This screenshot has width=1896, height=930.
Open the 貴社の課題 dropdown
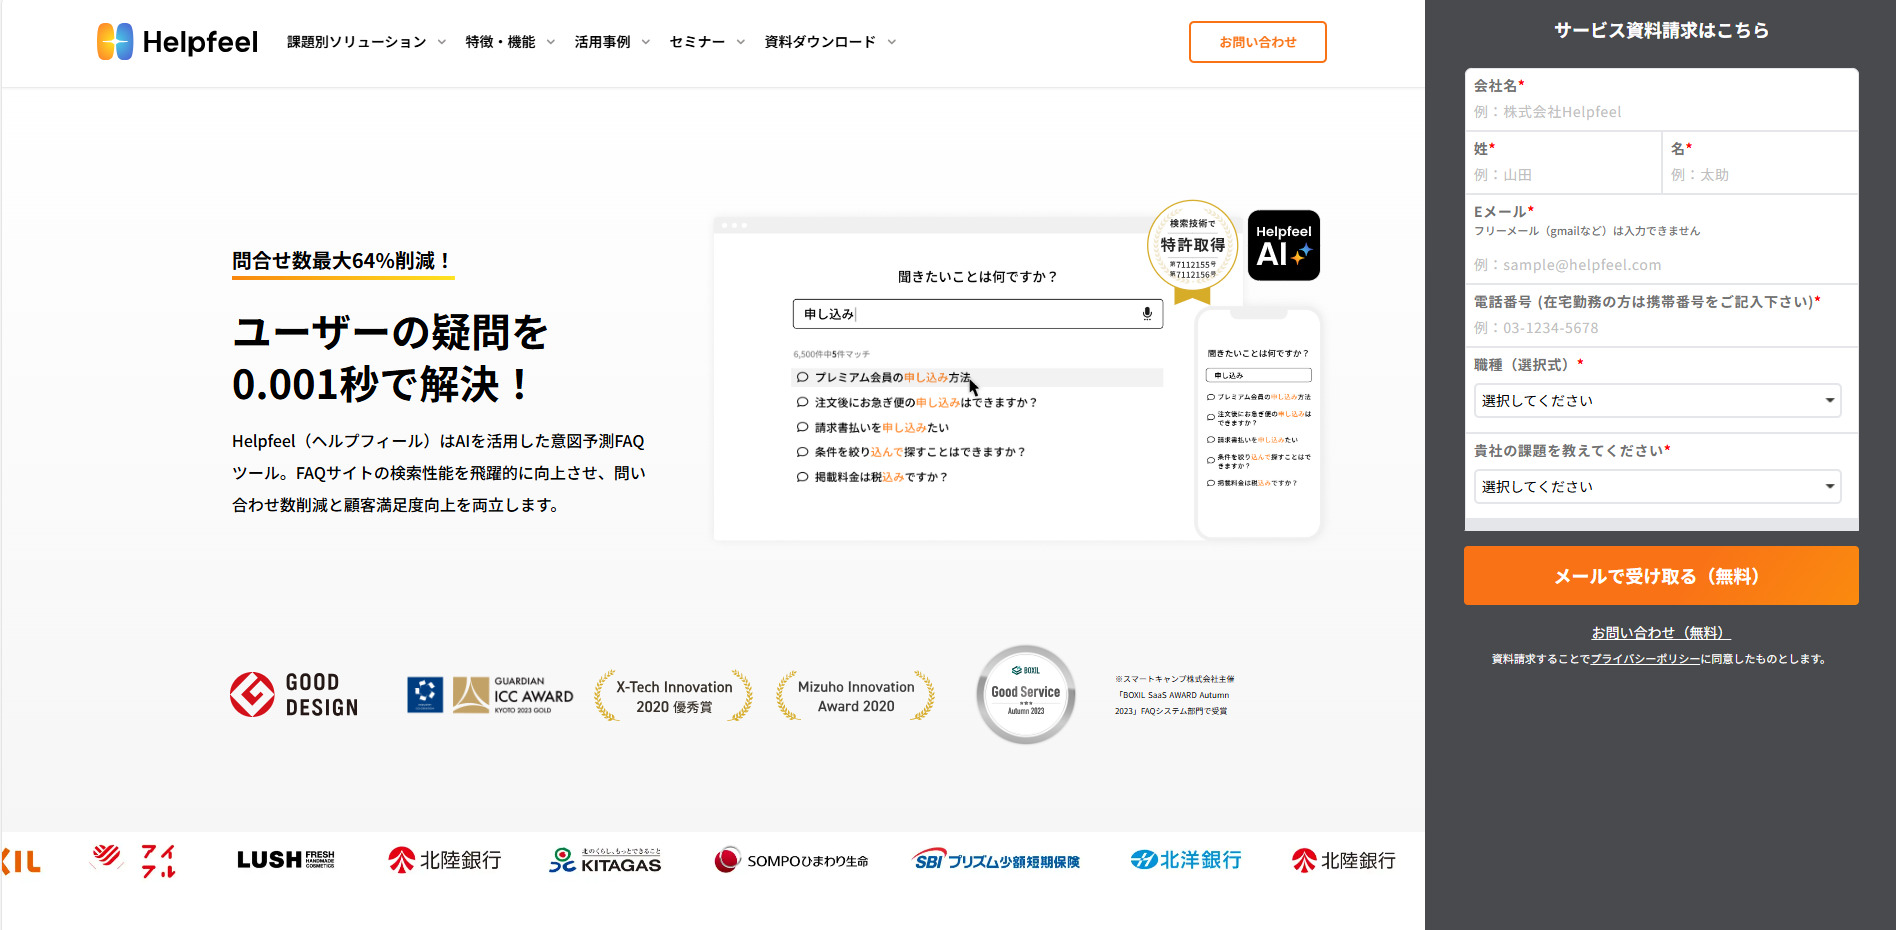coord(1657,487)
